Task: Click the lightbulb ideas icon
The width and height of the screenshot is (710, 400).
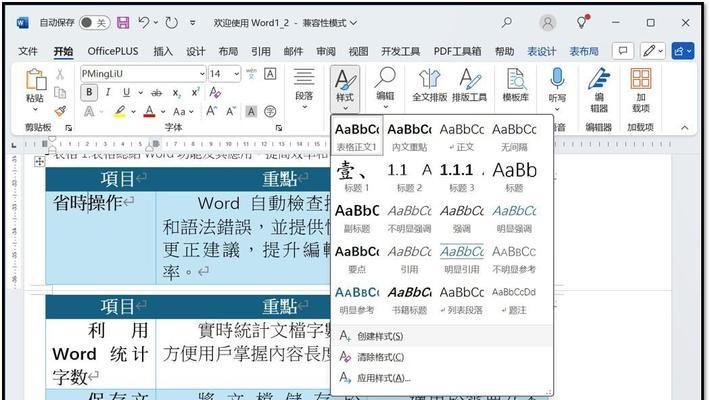Action: coord(582,22)
